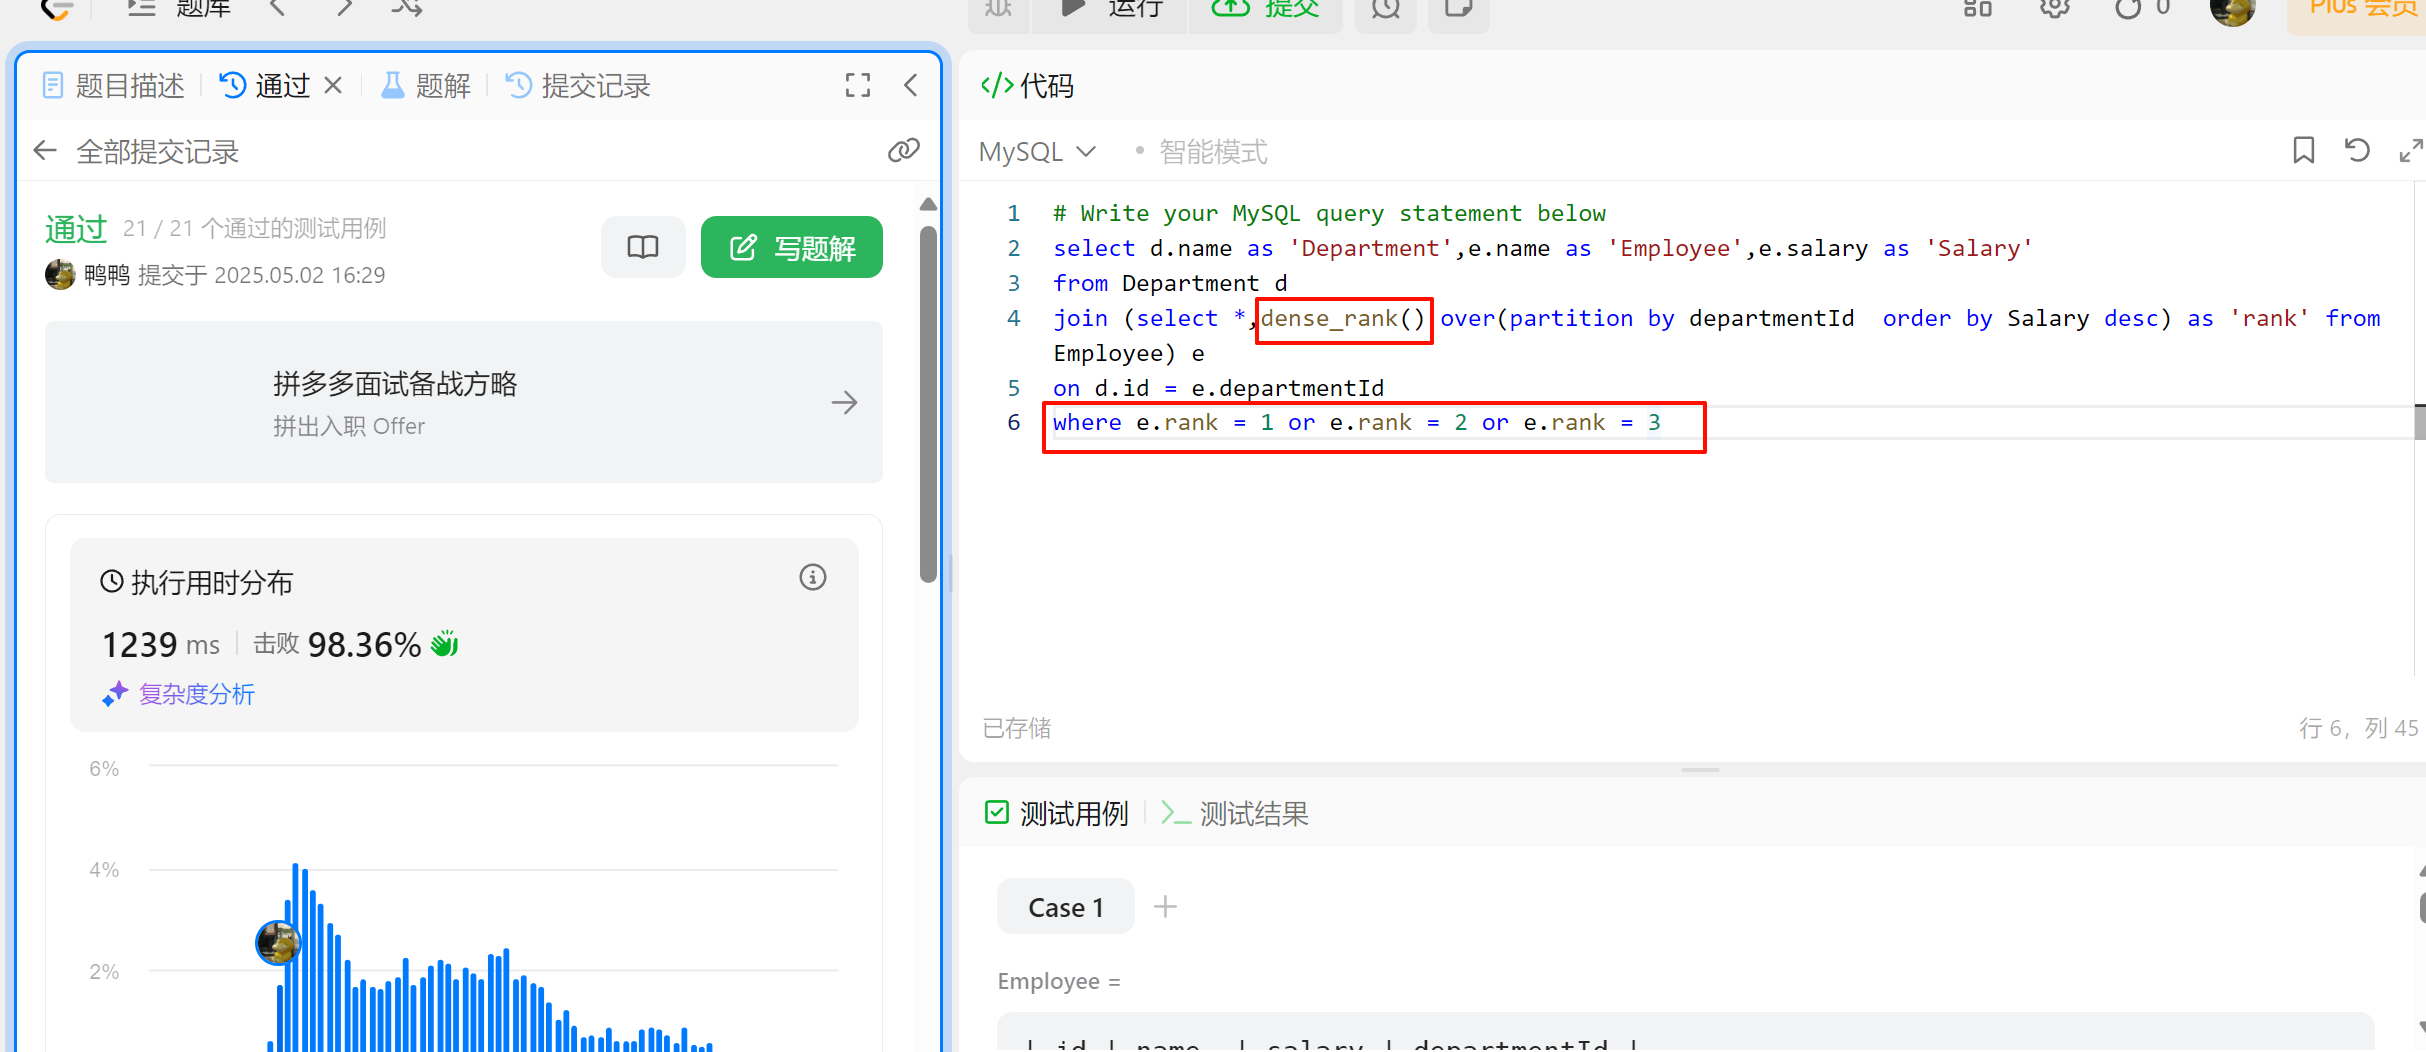Open the timer clock icon

(x=1386, y=10)
